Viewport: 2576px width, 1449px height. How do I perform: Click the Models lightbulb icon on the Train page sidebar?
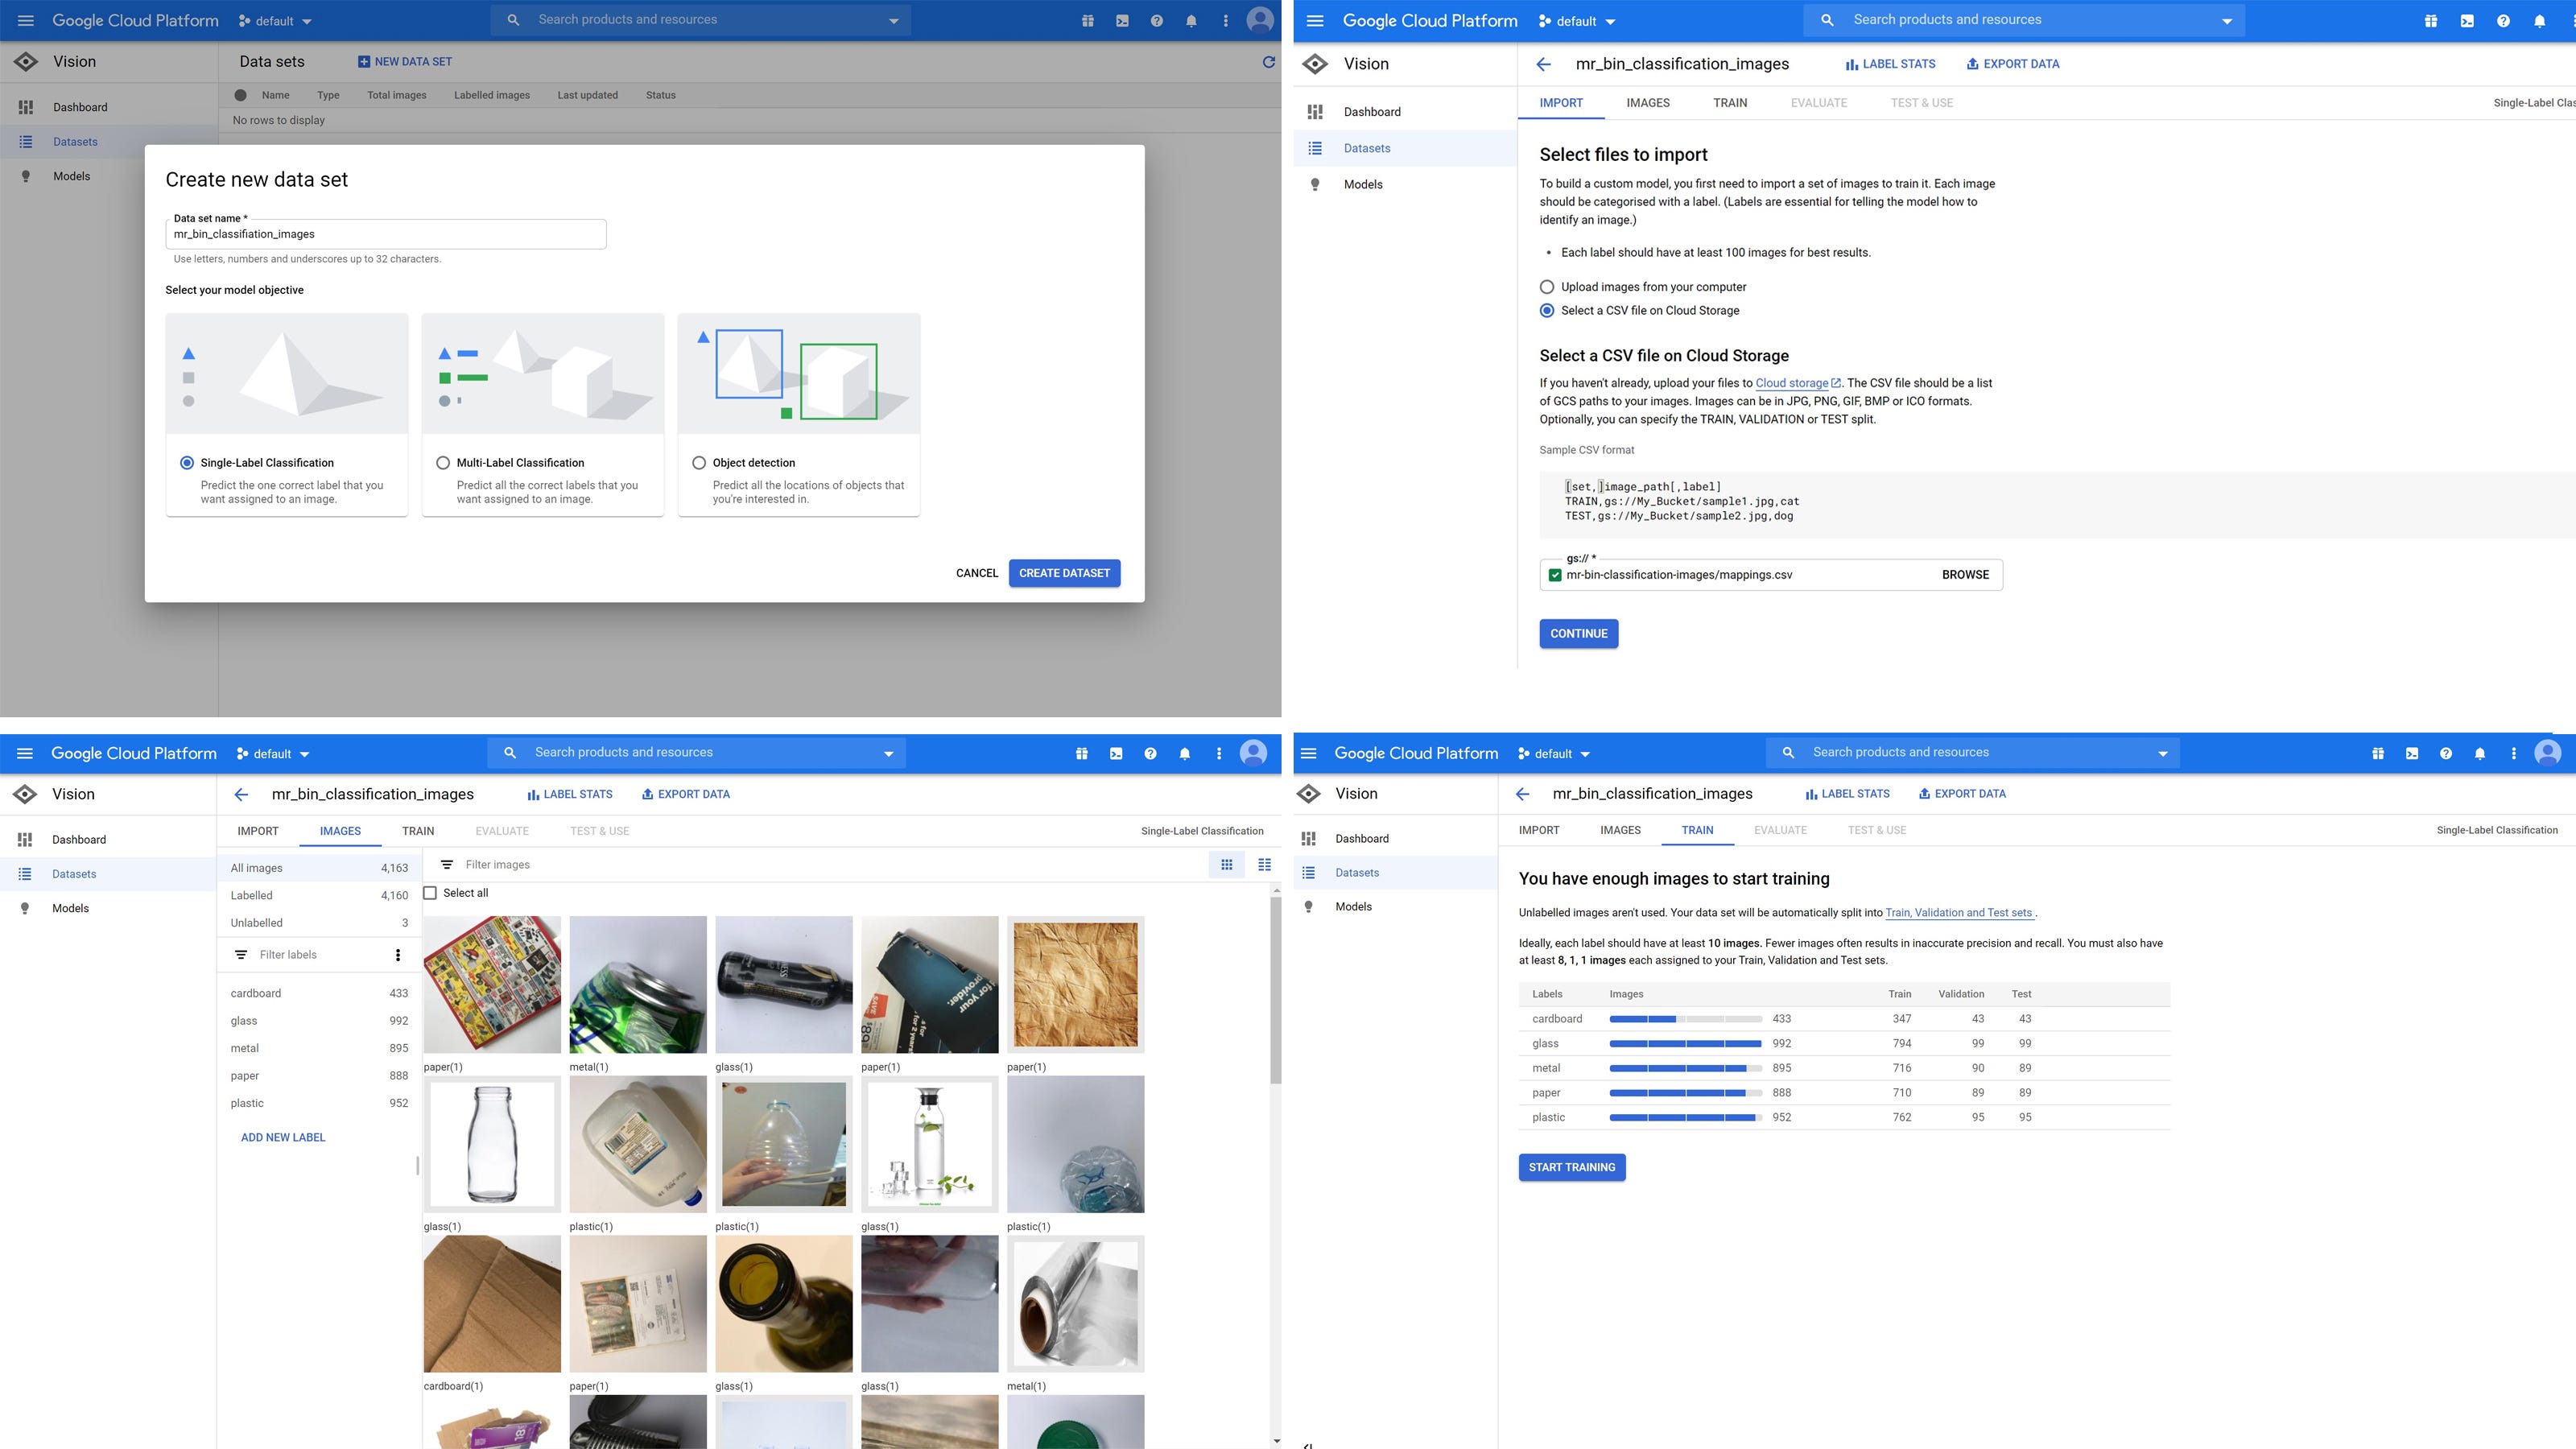coord(1308,907)
